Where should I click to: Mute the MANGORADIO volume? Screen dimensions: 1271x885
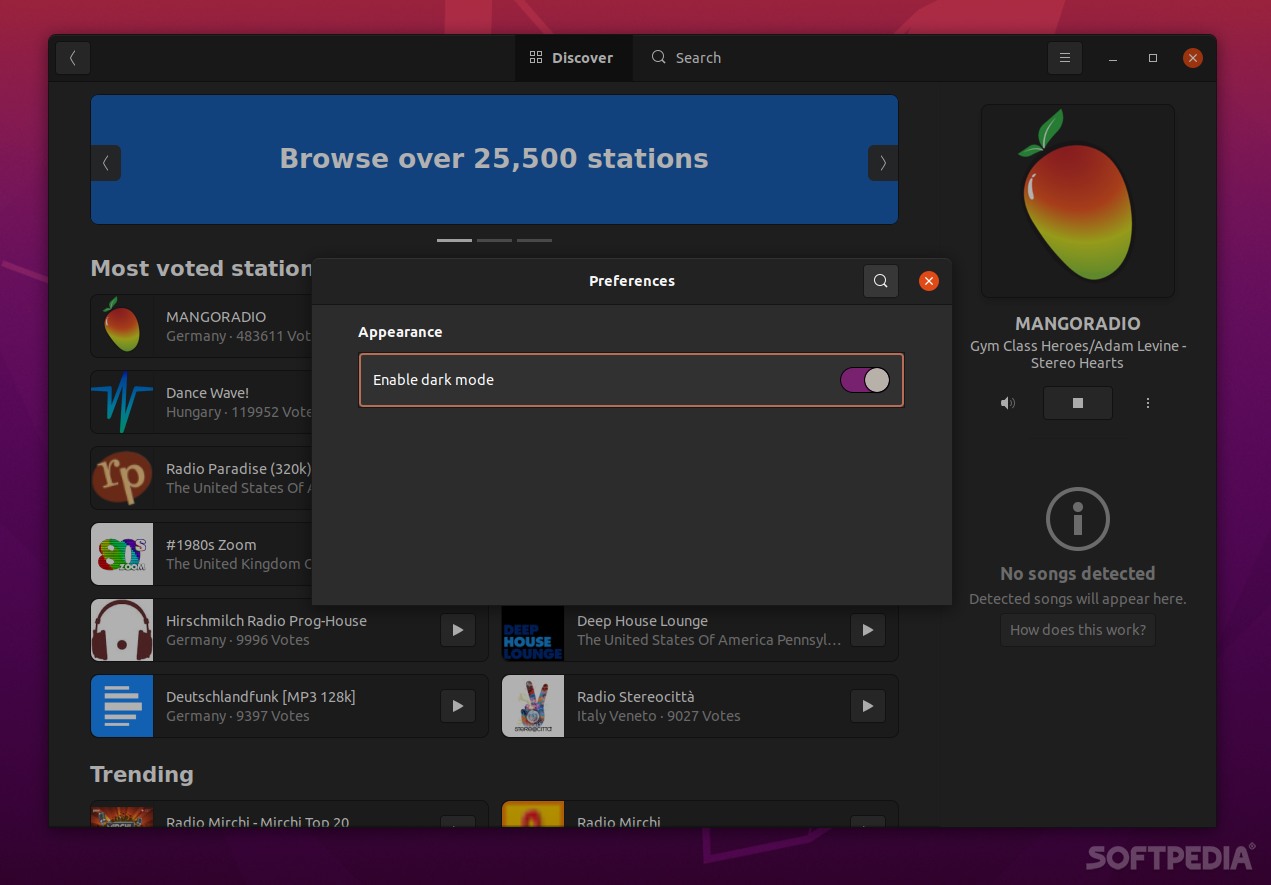[1008, 403]
